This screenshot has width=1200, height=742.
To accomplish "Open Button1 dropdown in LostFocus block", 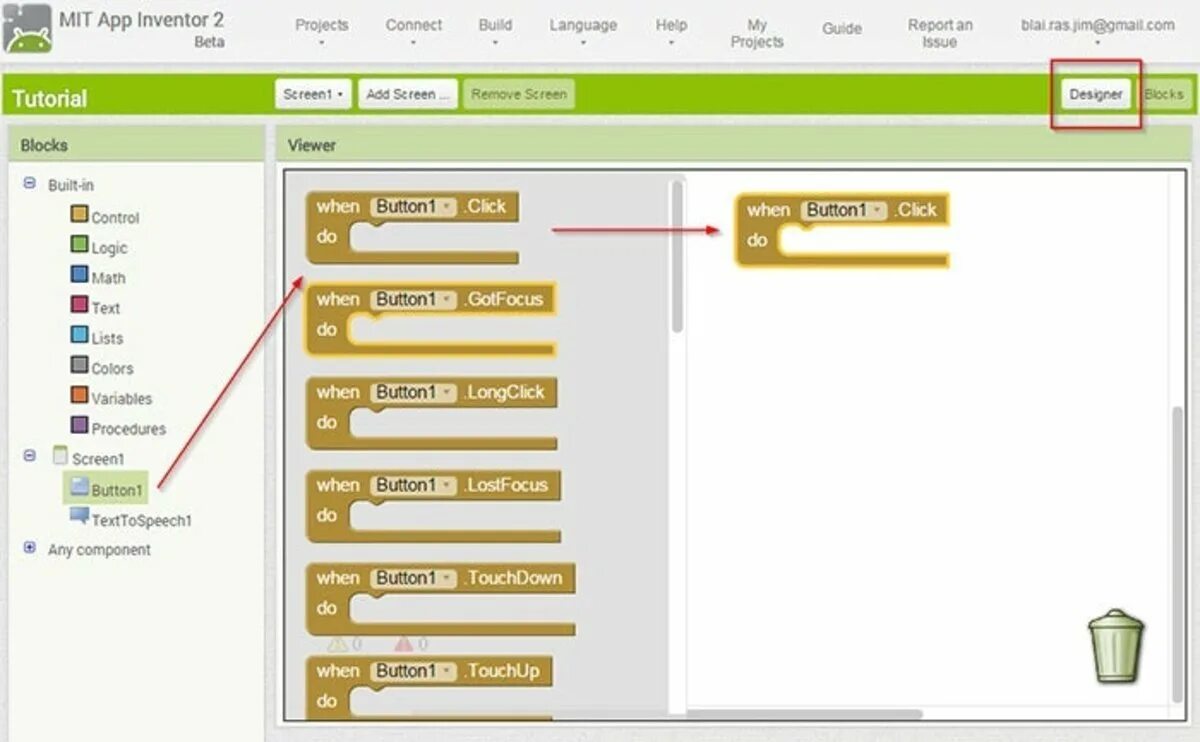I will [413, 485].
